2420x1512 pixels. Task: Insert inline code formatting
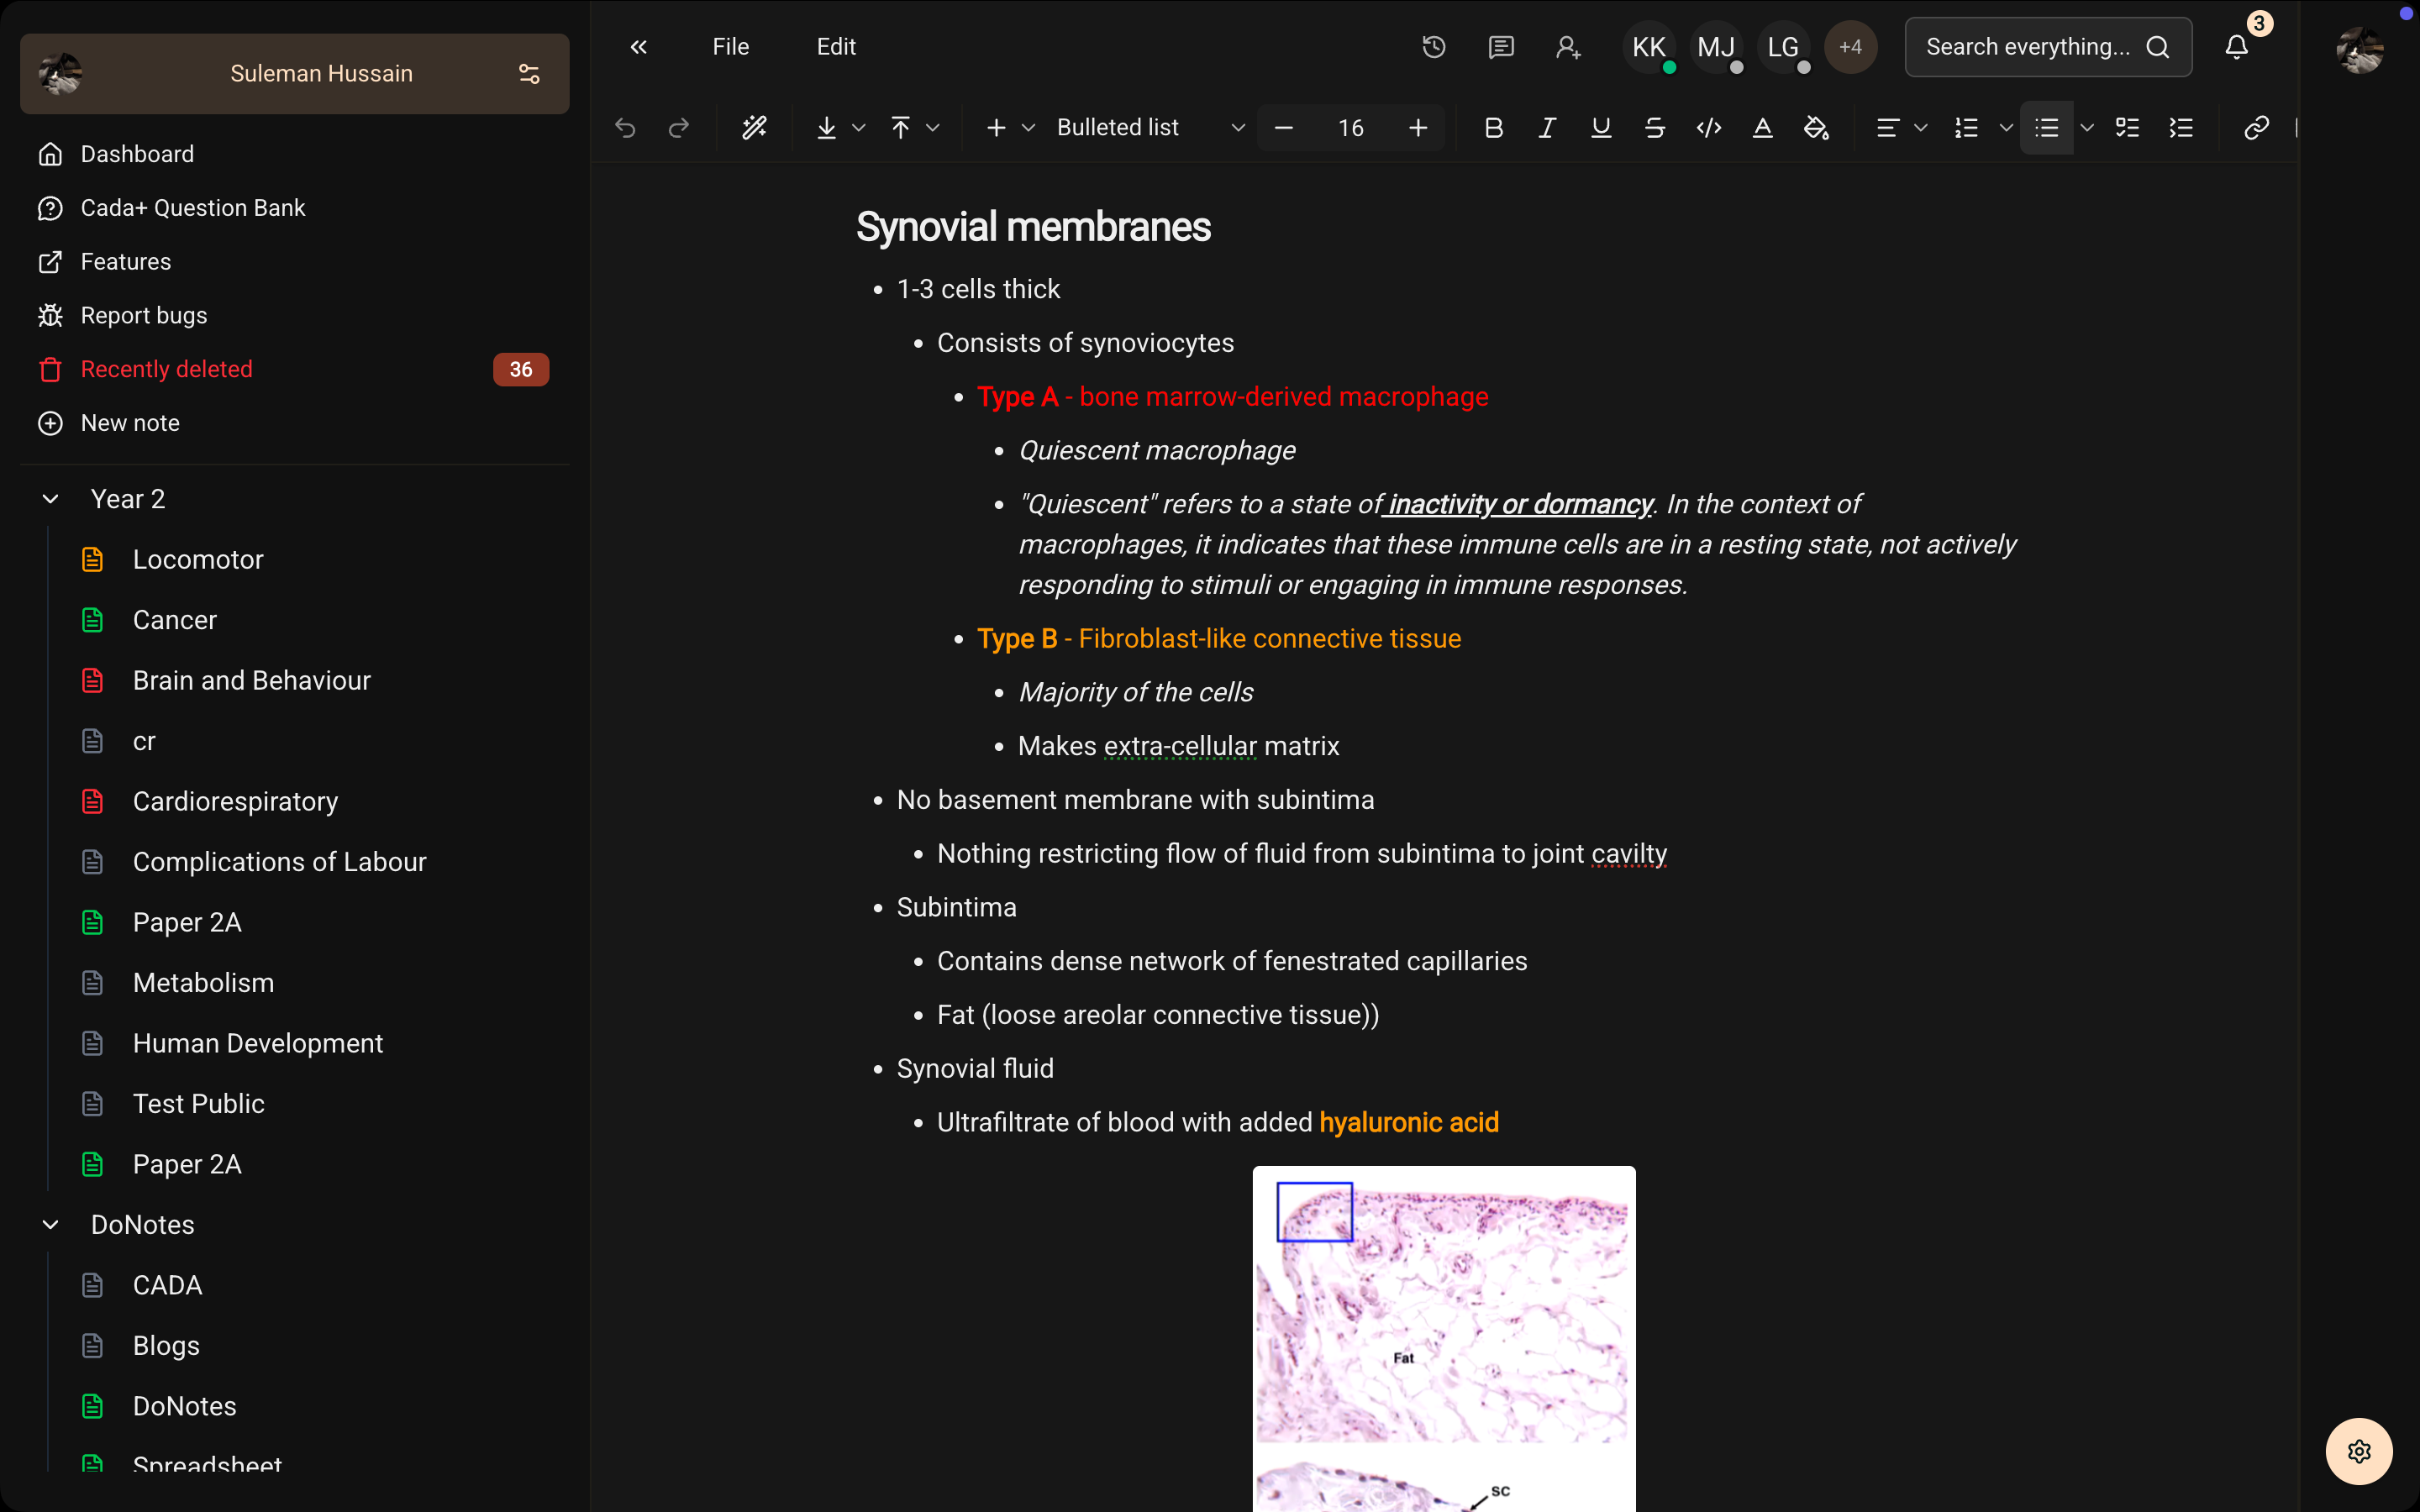(x=1709, y=128)
